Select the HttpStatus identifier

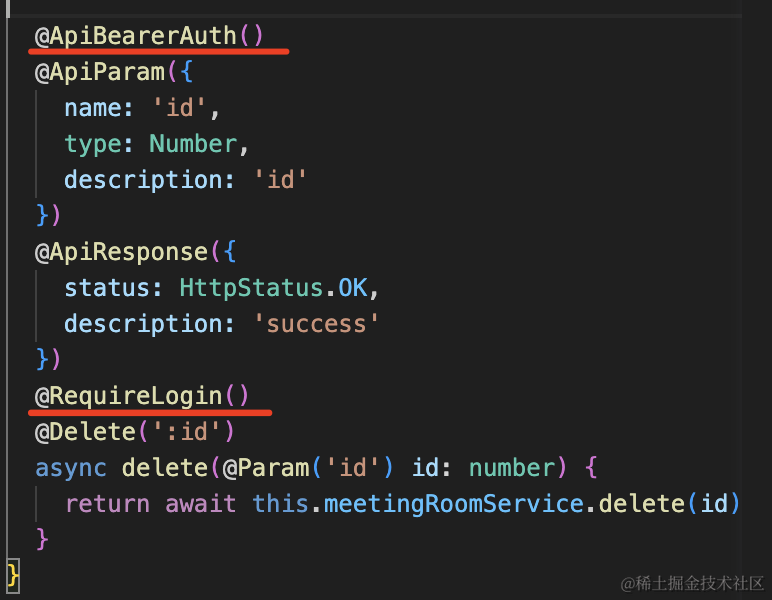(251, 288)
